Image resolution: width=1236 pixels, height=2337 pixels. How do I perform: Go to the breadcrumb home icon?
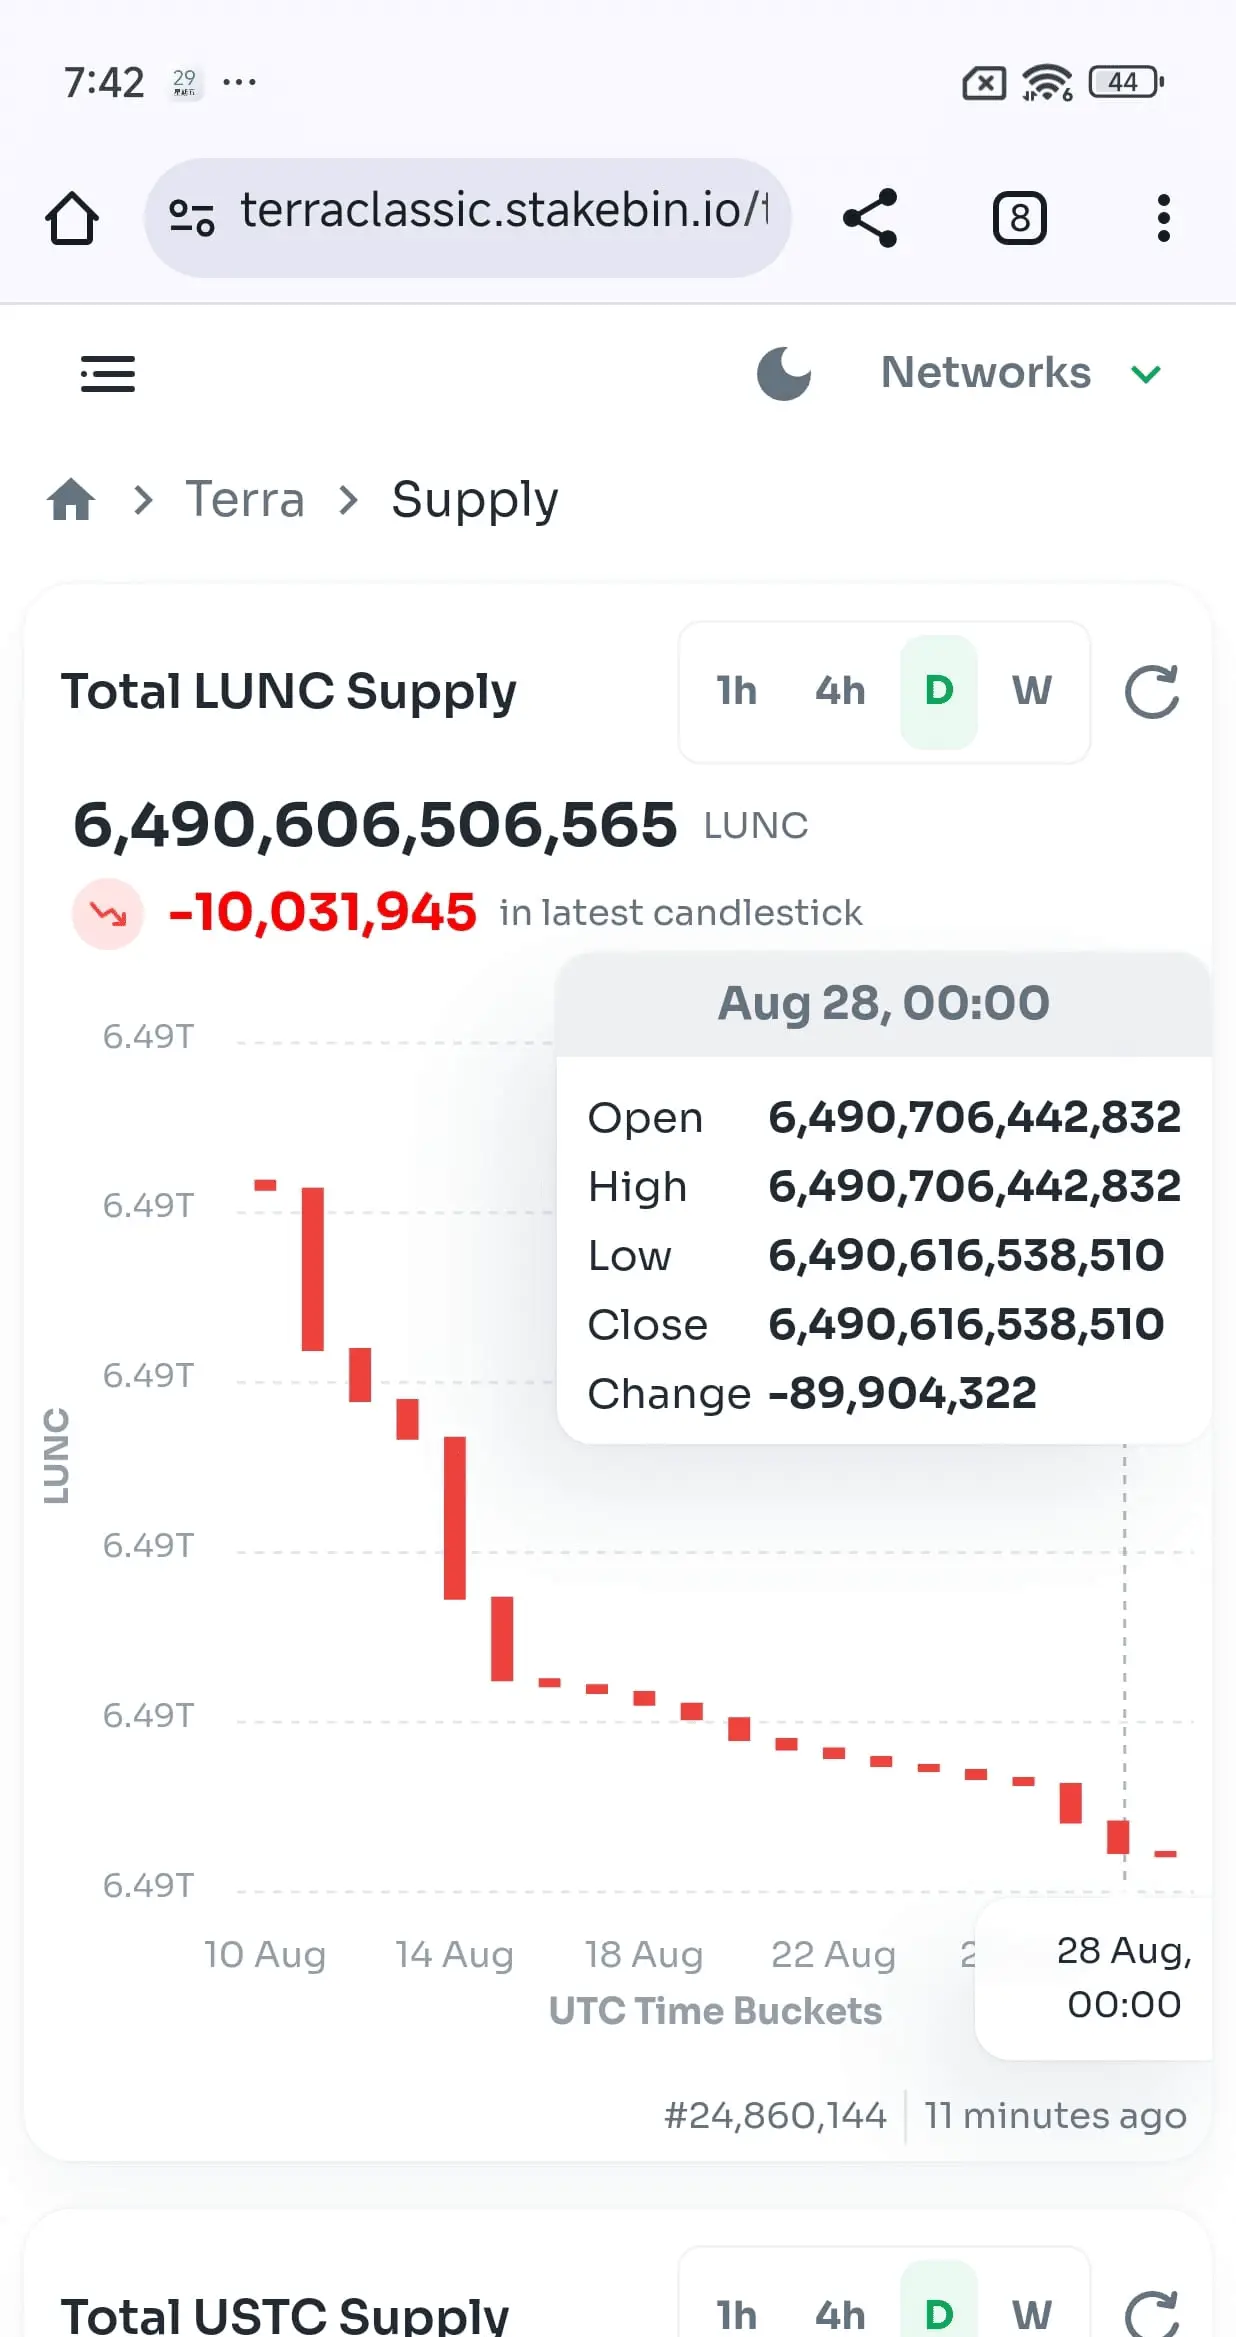tap(71, 499)
